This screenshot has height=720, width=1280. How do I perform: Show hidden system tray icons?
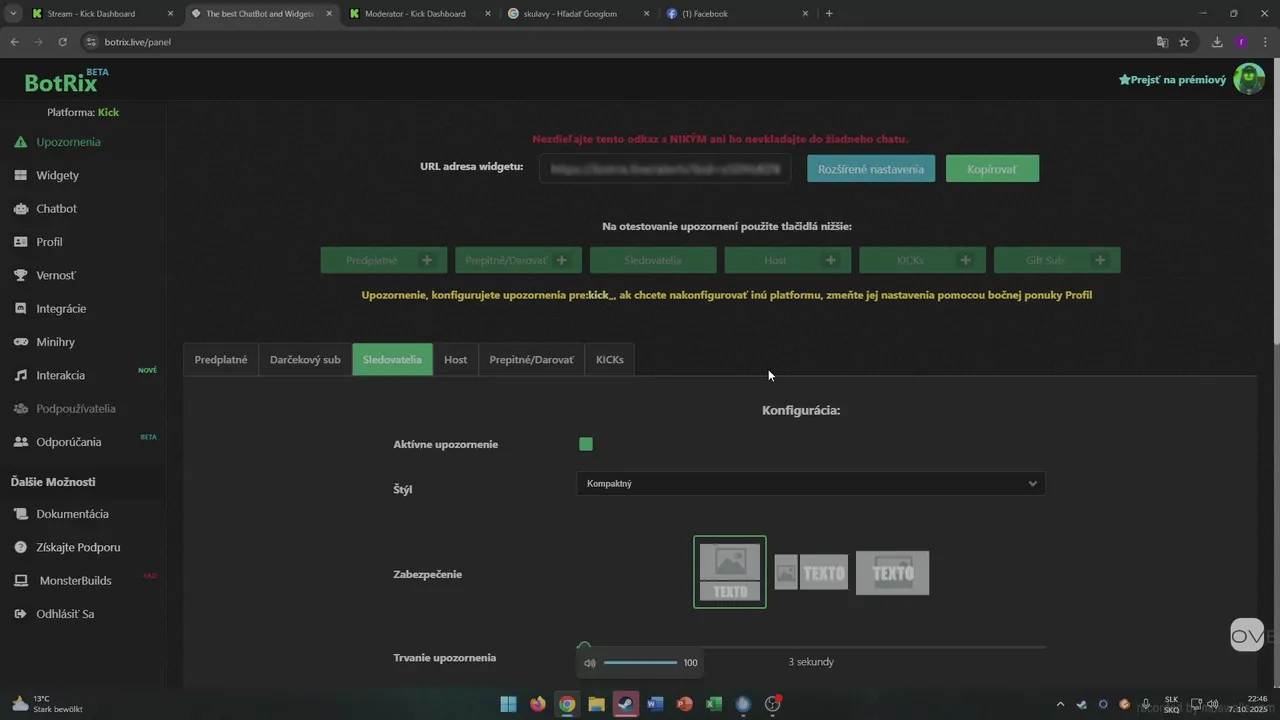pos(1060,704)
